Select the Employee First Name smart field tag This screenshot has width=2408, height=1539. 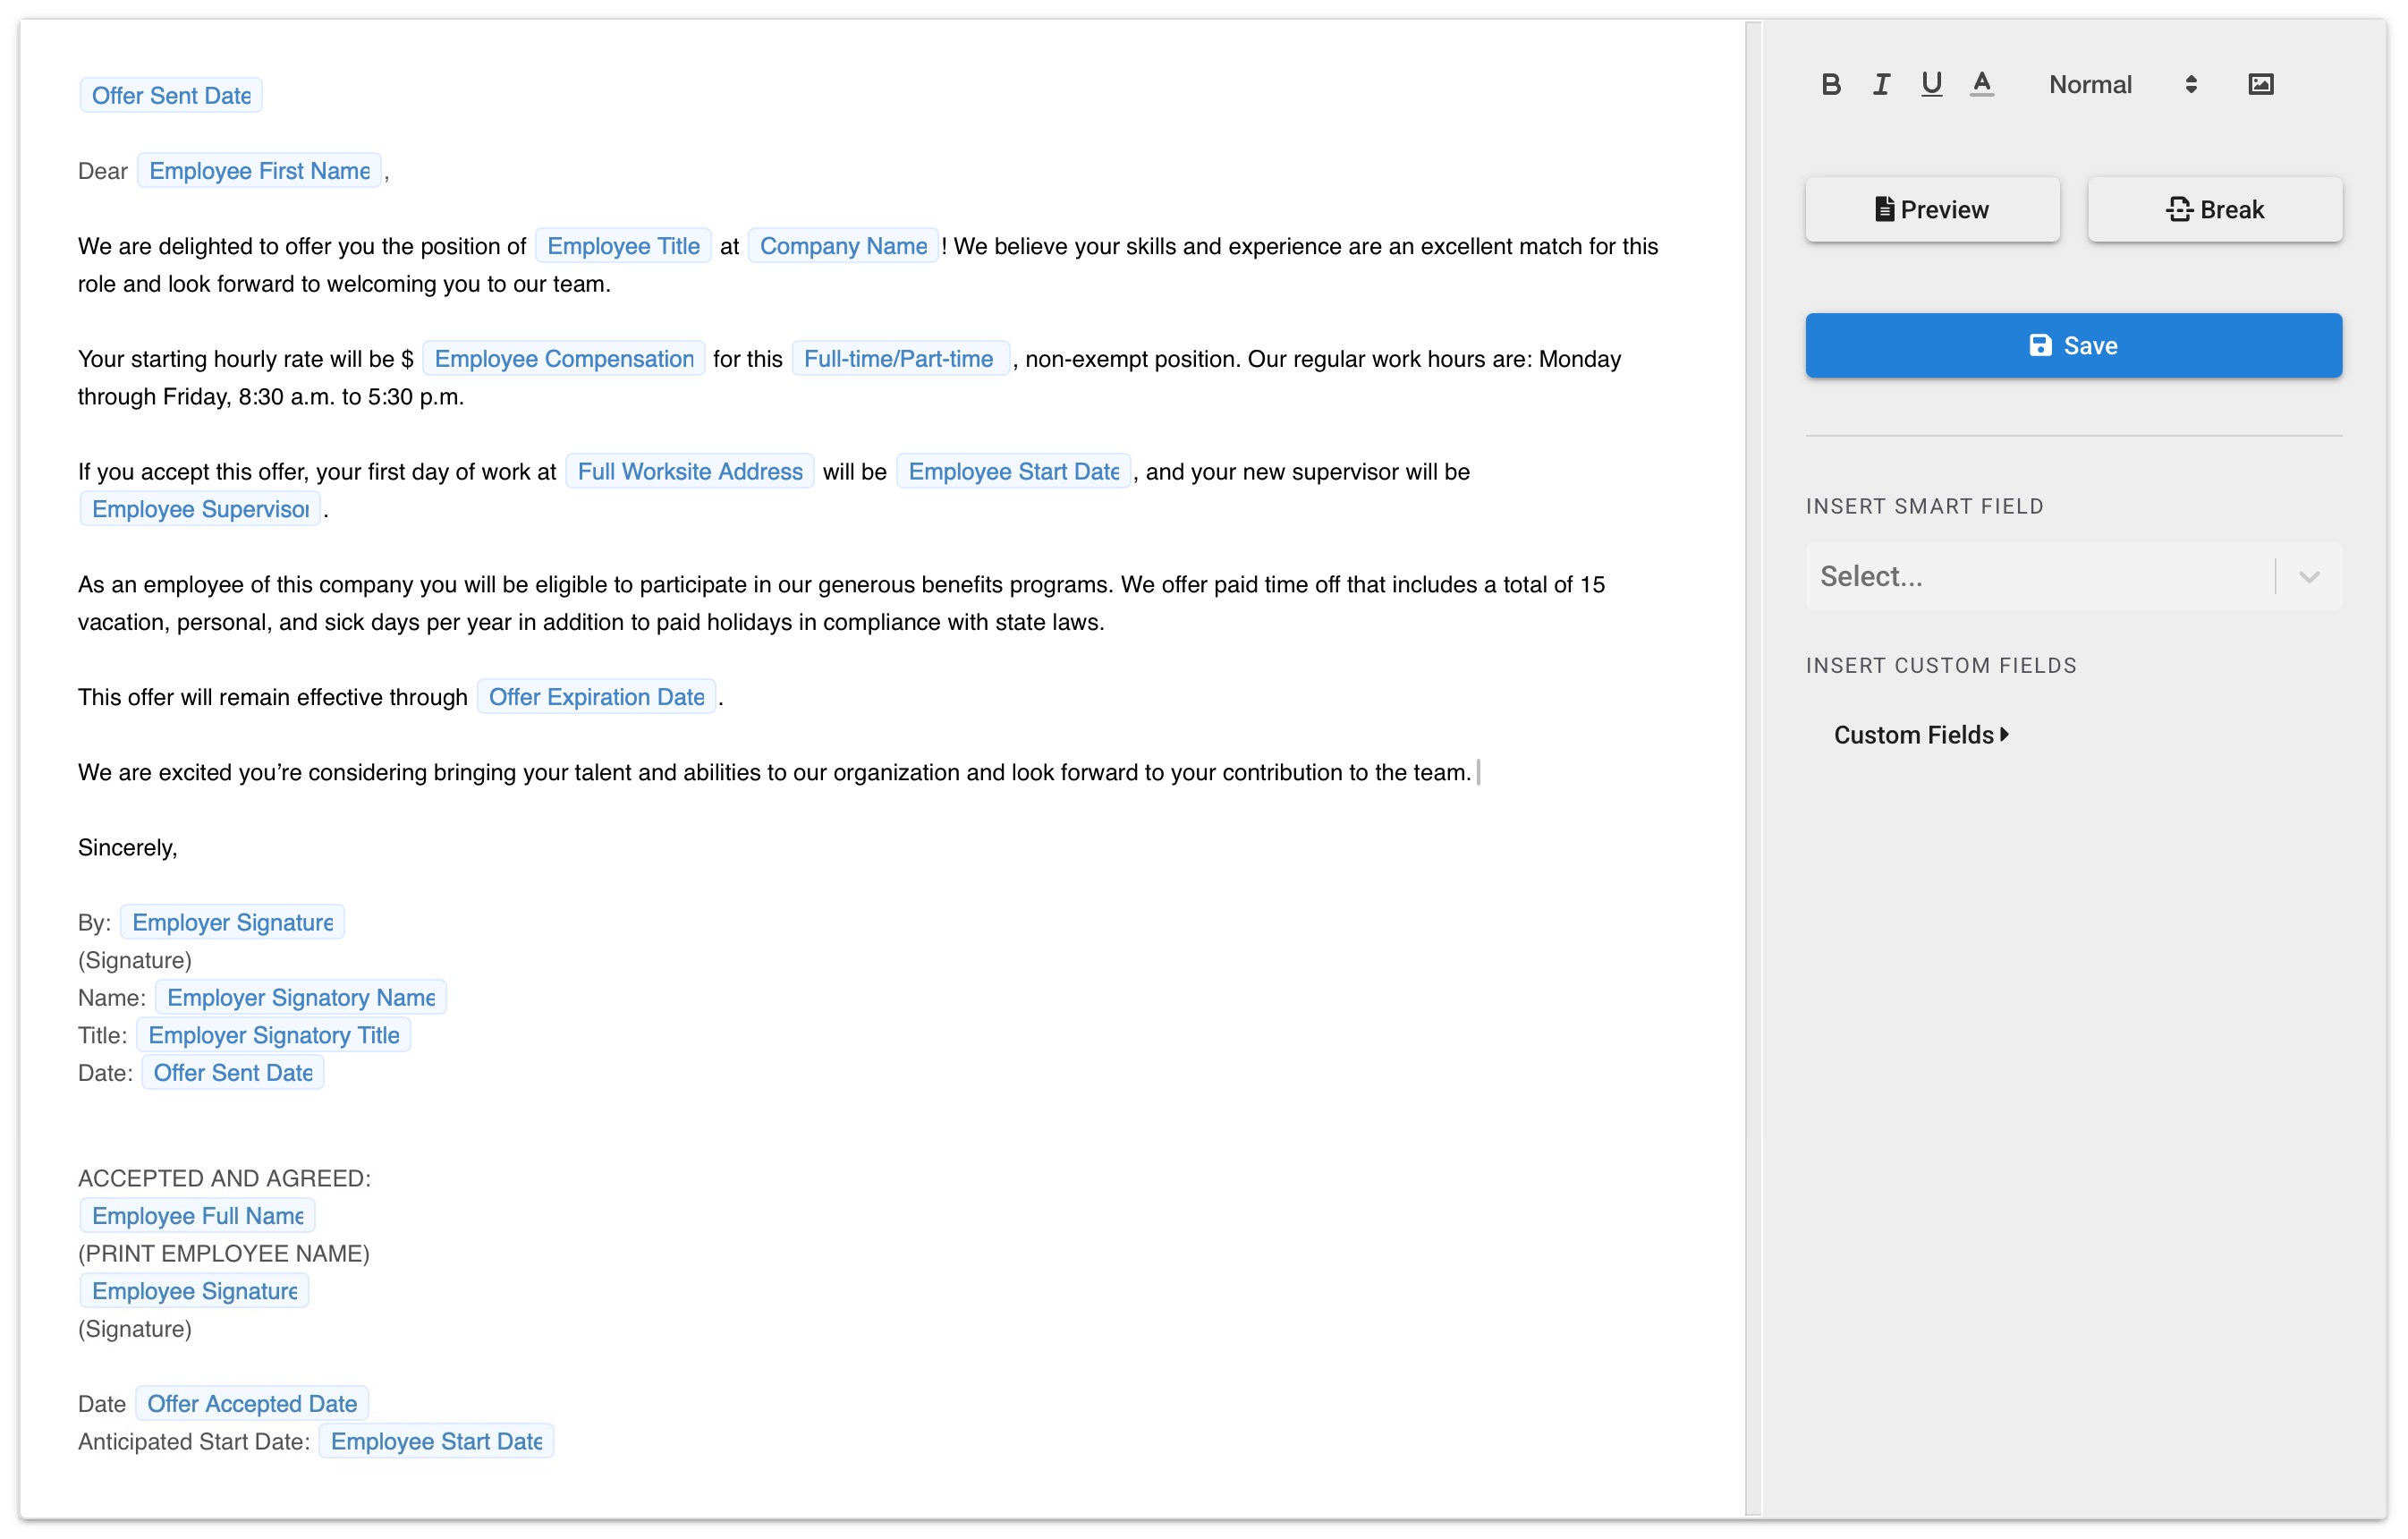(259, 171)
